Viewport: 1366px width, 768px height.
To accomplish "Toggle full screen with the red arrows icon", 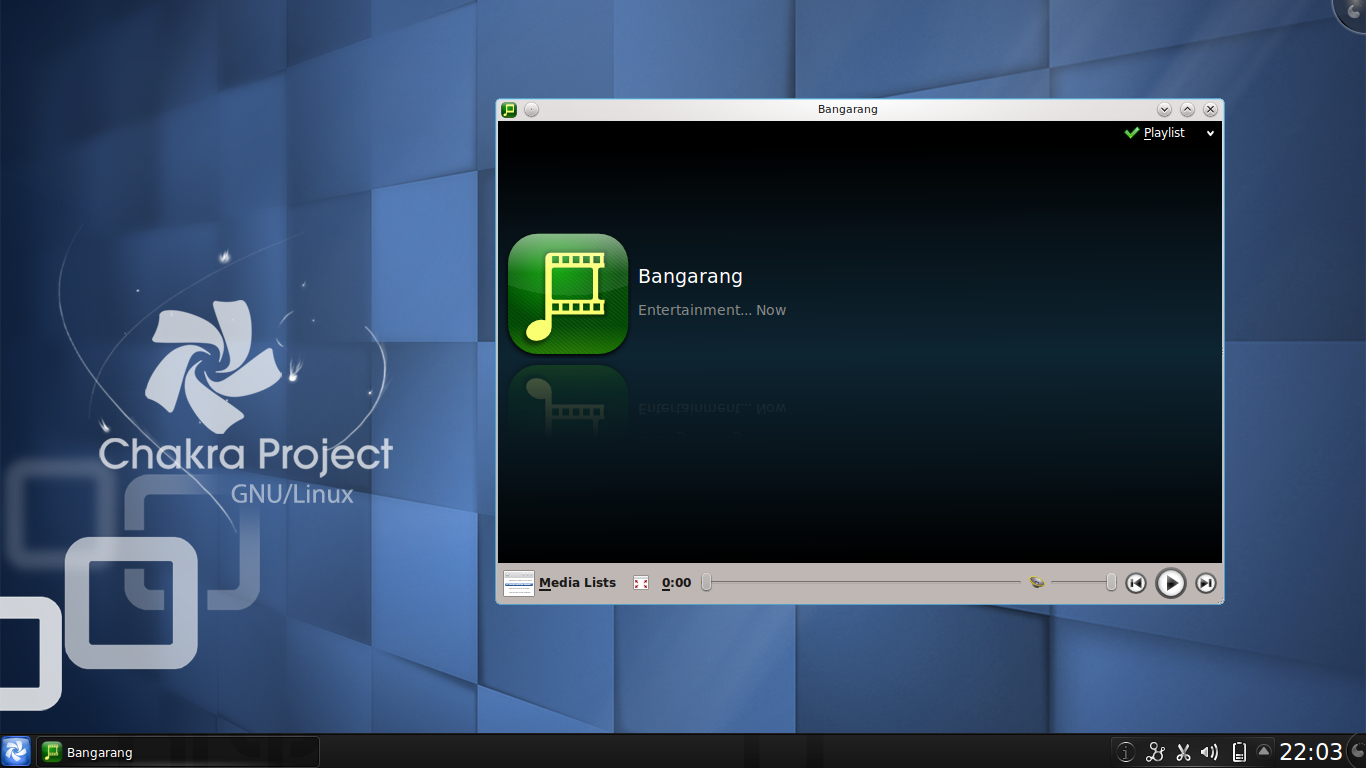I will [641, 583].
